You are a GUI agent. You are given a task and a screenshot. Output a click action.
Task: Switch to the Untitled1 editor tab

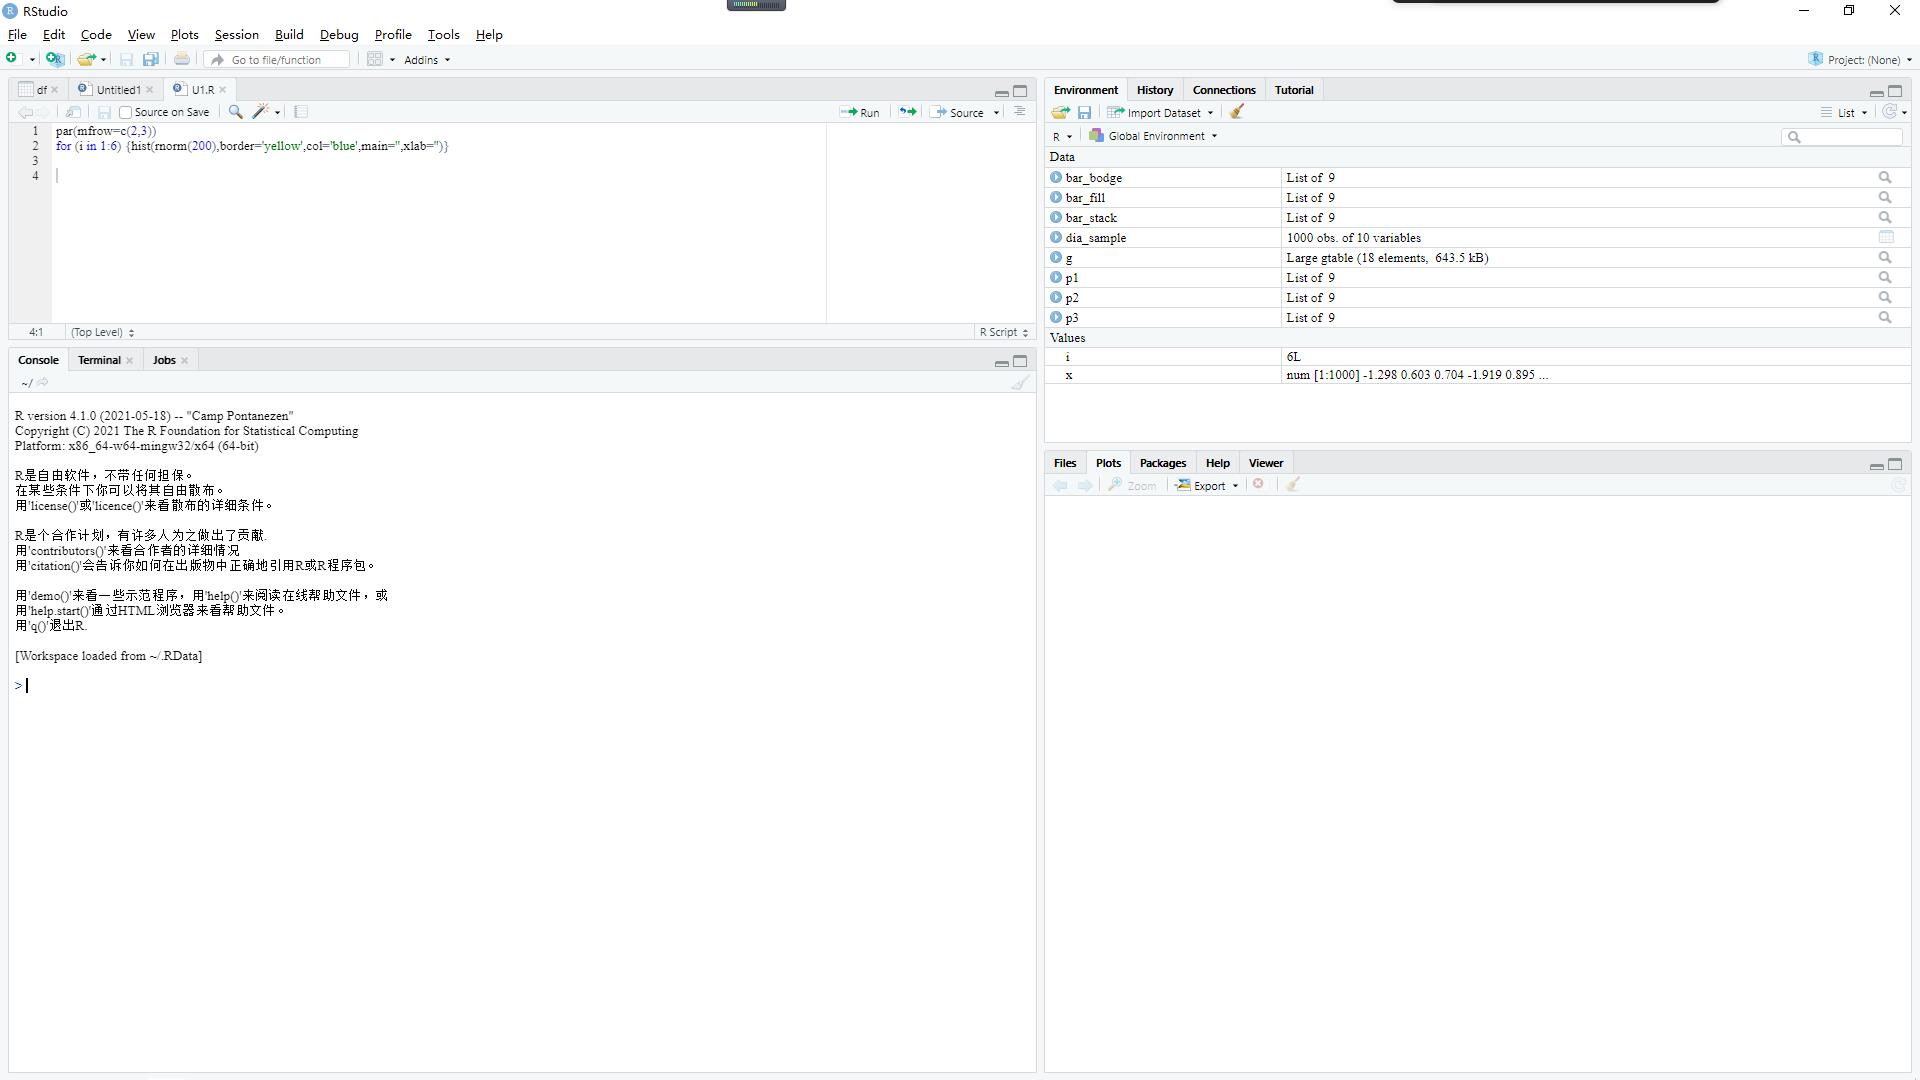click(x=118, y=90)
